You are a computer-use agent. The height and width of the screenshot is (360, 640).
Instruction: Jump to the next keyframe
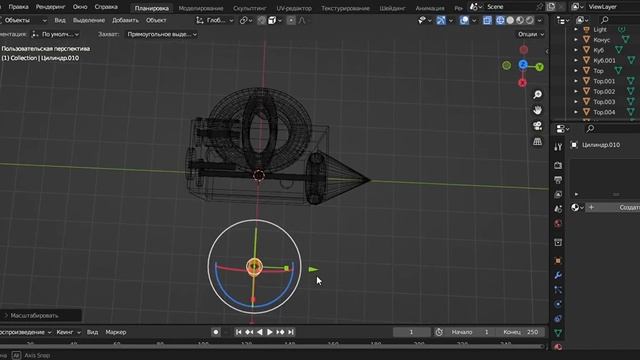280,332
